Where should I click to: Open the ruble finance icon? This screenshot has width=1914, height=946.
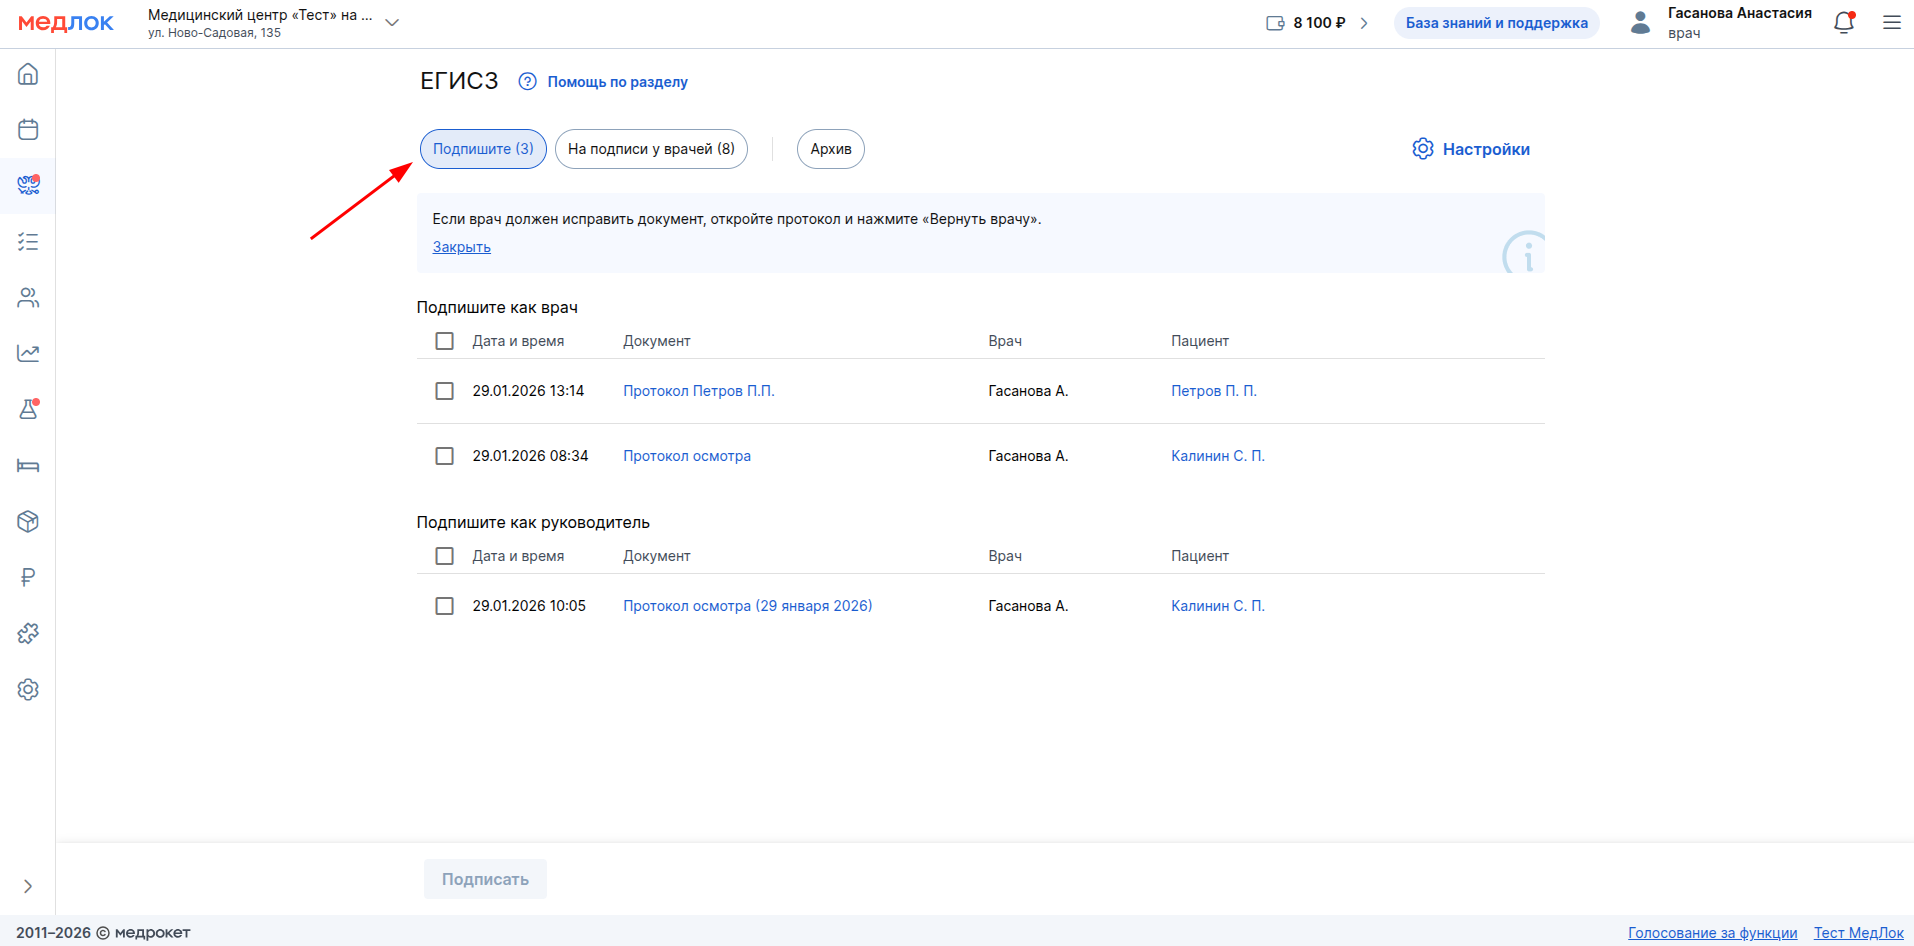tap(28, 577)
